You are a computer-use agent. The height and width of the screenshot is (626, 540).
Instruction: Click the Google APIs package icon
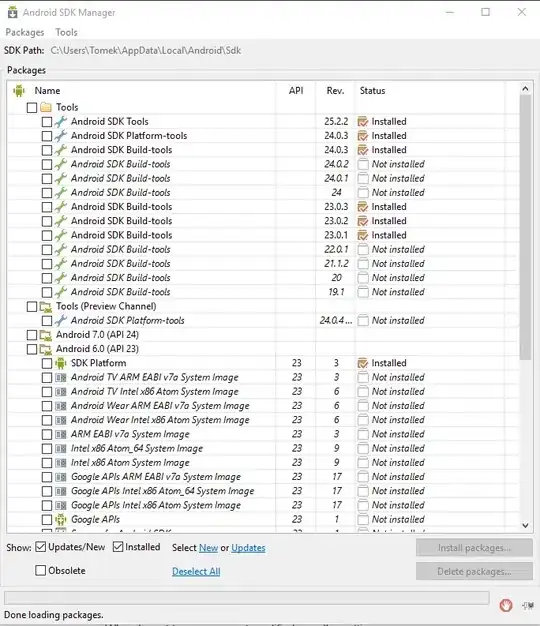pos(61,519)
